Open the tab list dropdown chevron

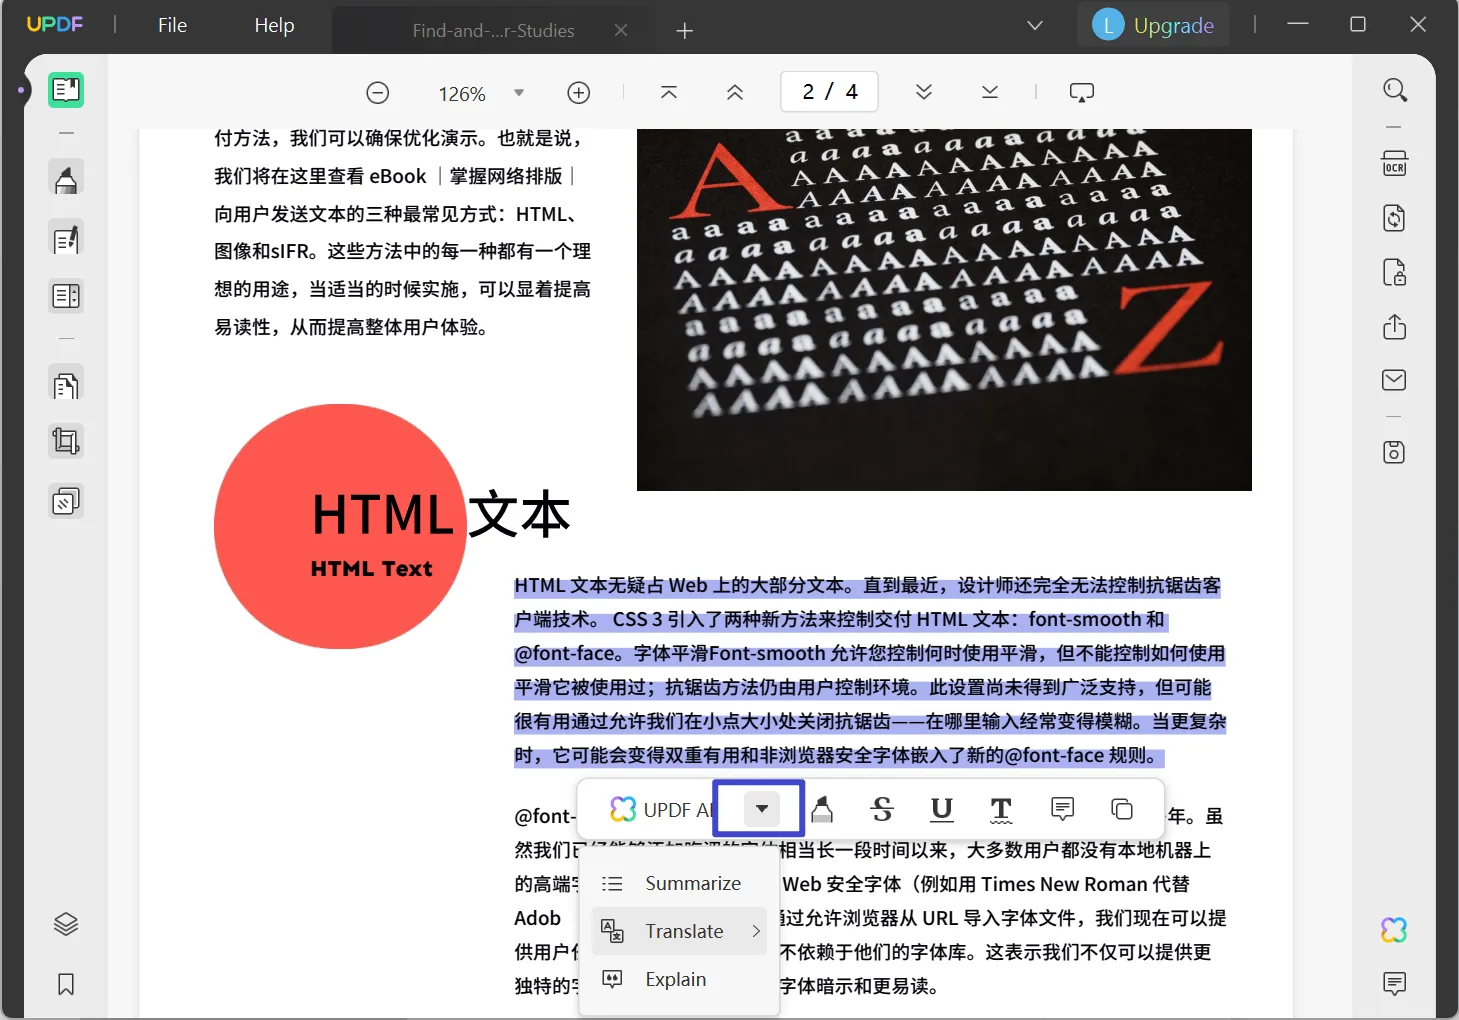coord(1035,25)
